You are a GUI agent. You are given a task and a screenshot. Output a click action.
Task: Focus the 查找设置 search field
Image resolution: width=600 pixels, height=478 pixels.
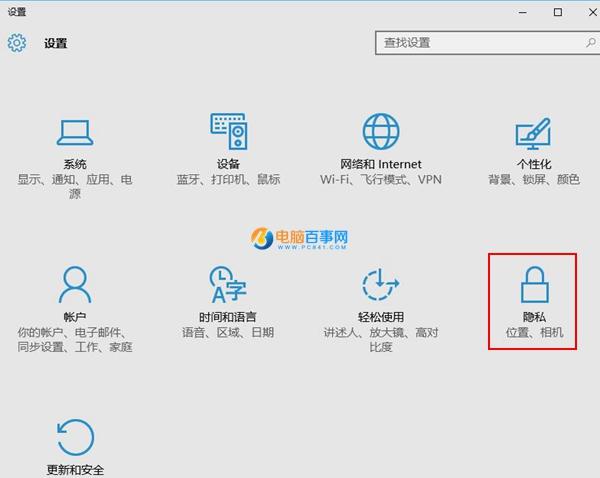(x=488, y=43)
